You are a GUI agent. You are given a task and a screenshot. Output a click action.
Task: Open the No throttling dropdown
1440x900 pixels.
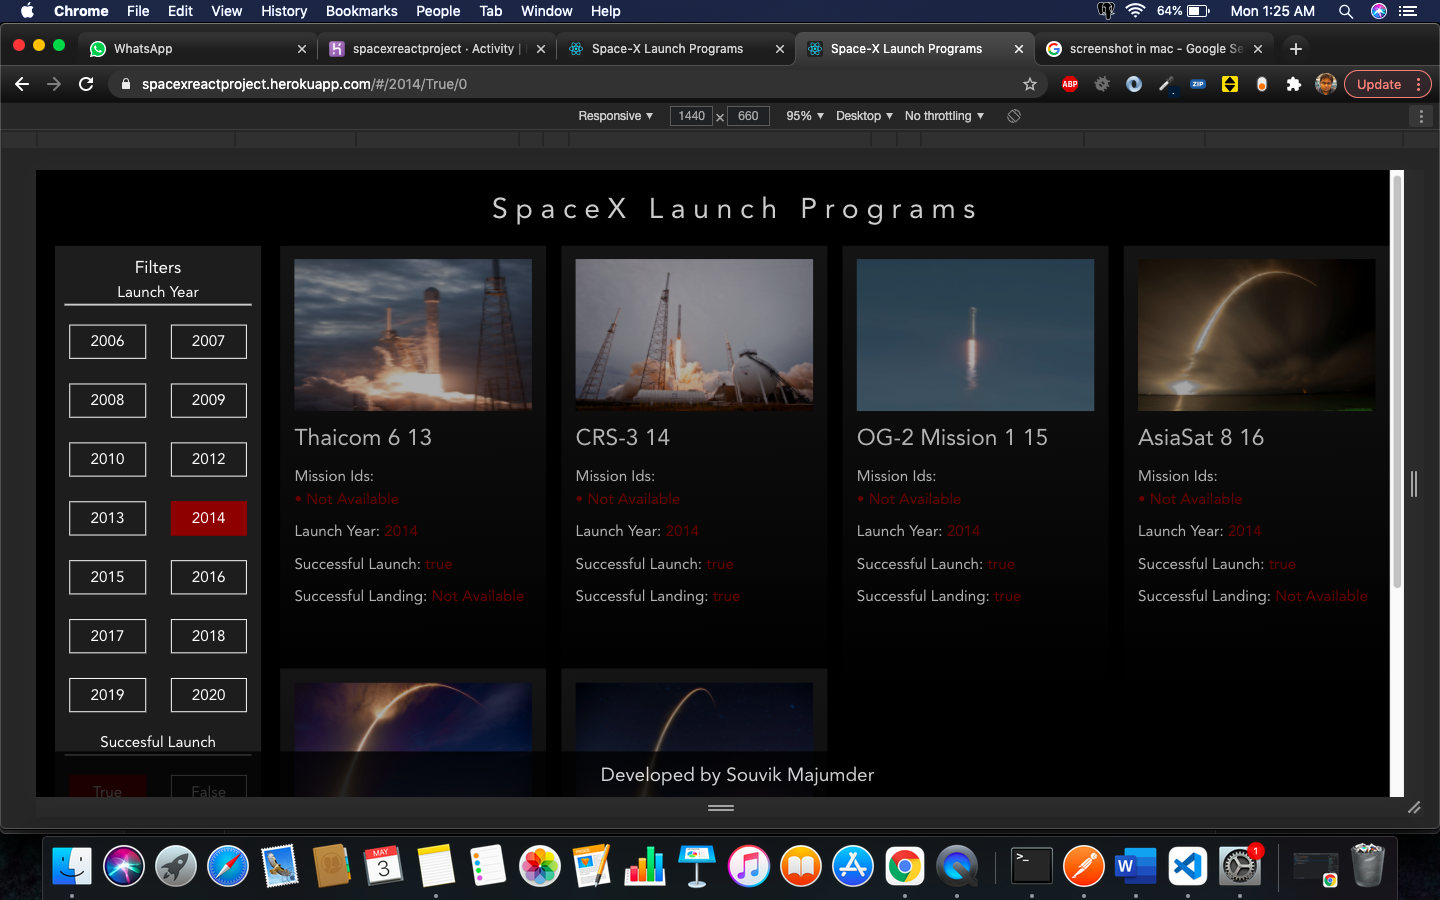[944, 116]
